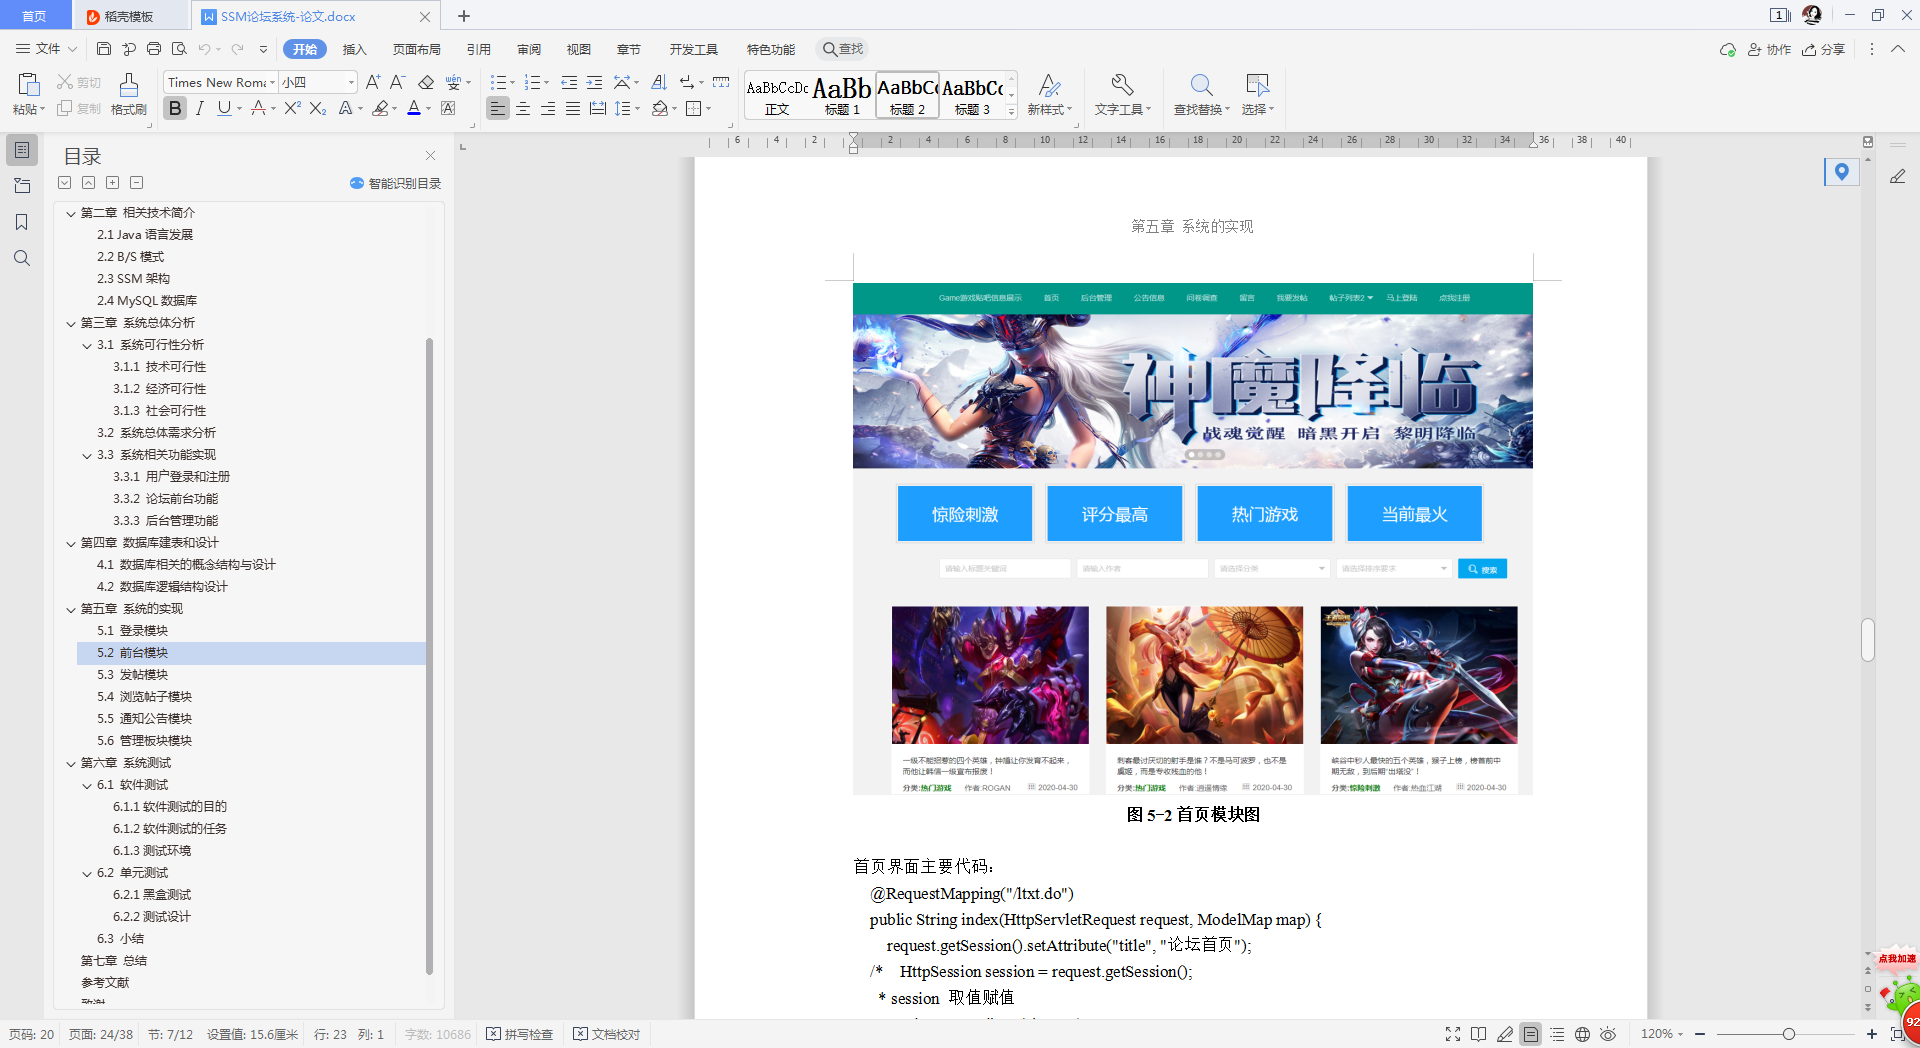Toggle spell check in status bar
The image size is (1920, 1048).
coord(520,1034)
